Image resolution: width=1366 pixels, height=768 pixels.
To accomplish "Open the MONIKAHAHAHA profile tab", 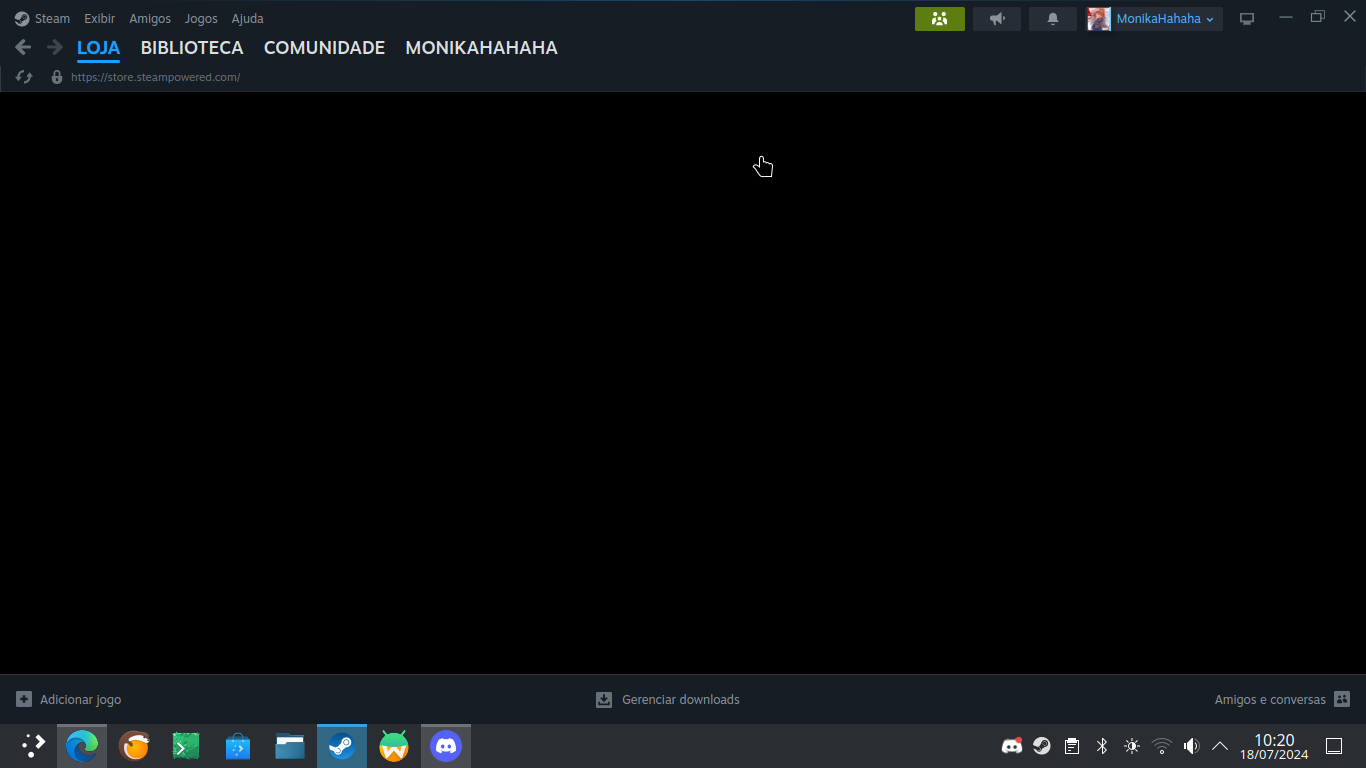I will click(x=481, y=48).
